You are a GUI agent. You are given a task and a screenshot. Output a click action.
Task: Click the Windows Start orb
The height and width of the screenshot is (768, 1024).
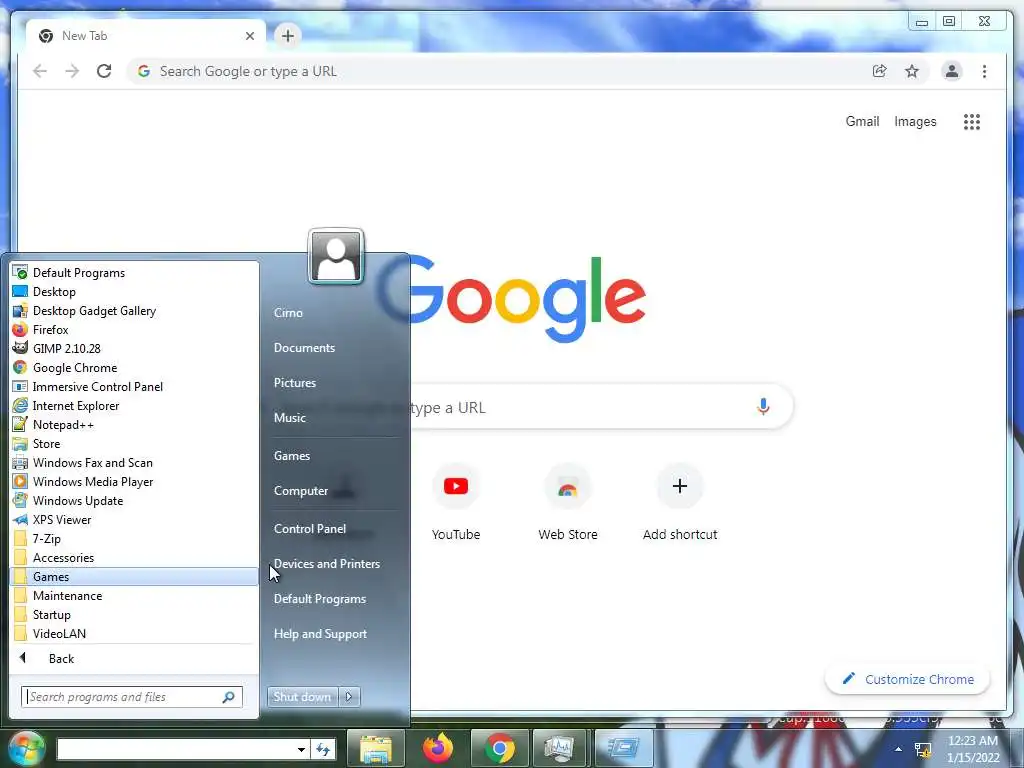pos(26,748)
